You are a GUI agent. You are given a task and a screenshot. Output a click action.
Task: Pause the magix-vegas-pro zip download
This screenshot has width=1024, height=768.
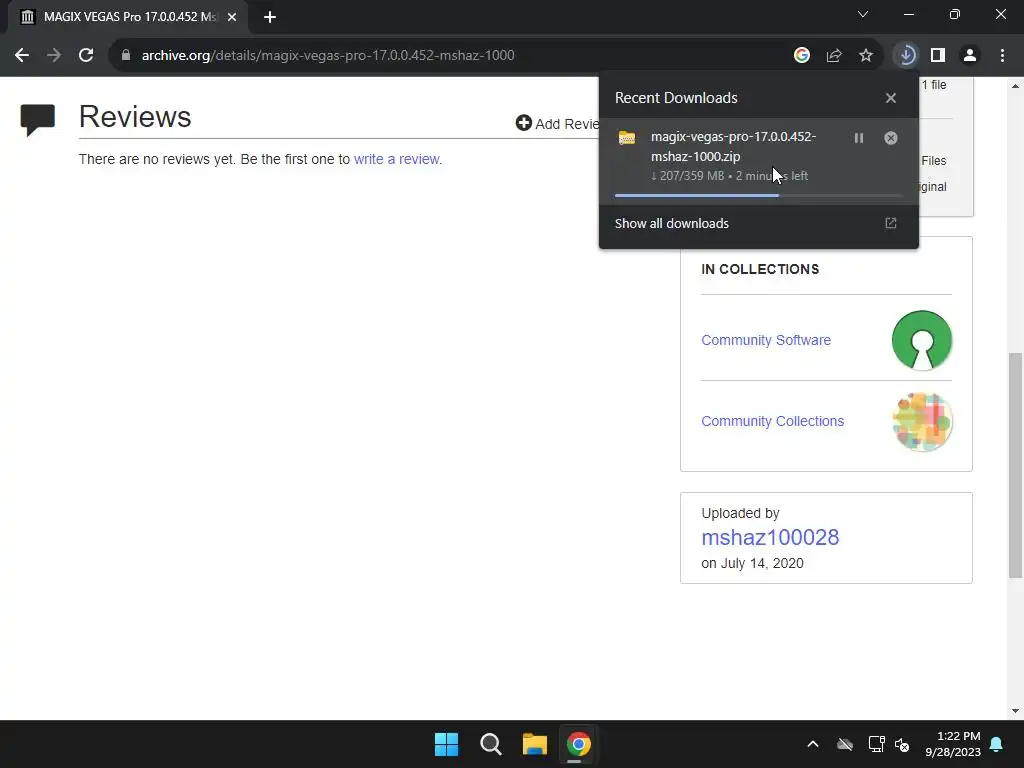[859, 138]
